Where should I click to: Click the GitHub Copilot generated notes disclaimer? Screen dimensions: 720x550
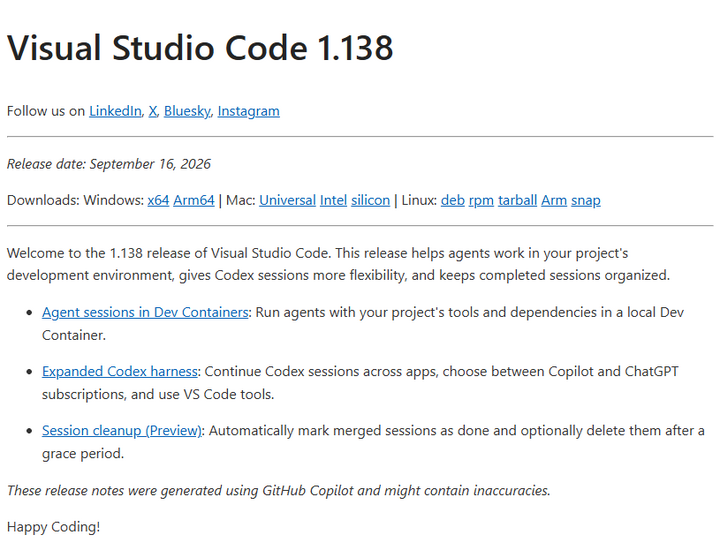click(x=279, y=490)
